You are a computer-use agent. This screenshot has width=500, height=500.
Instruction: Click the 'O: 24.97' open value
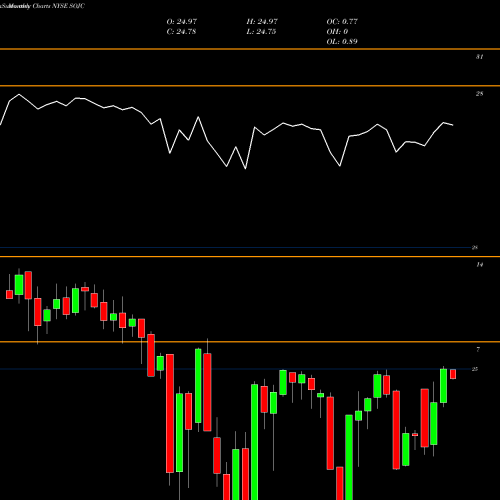click(x=182, y=21)
